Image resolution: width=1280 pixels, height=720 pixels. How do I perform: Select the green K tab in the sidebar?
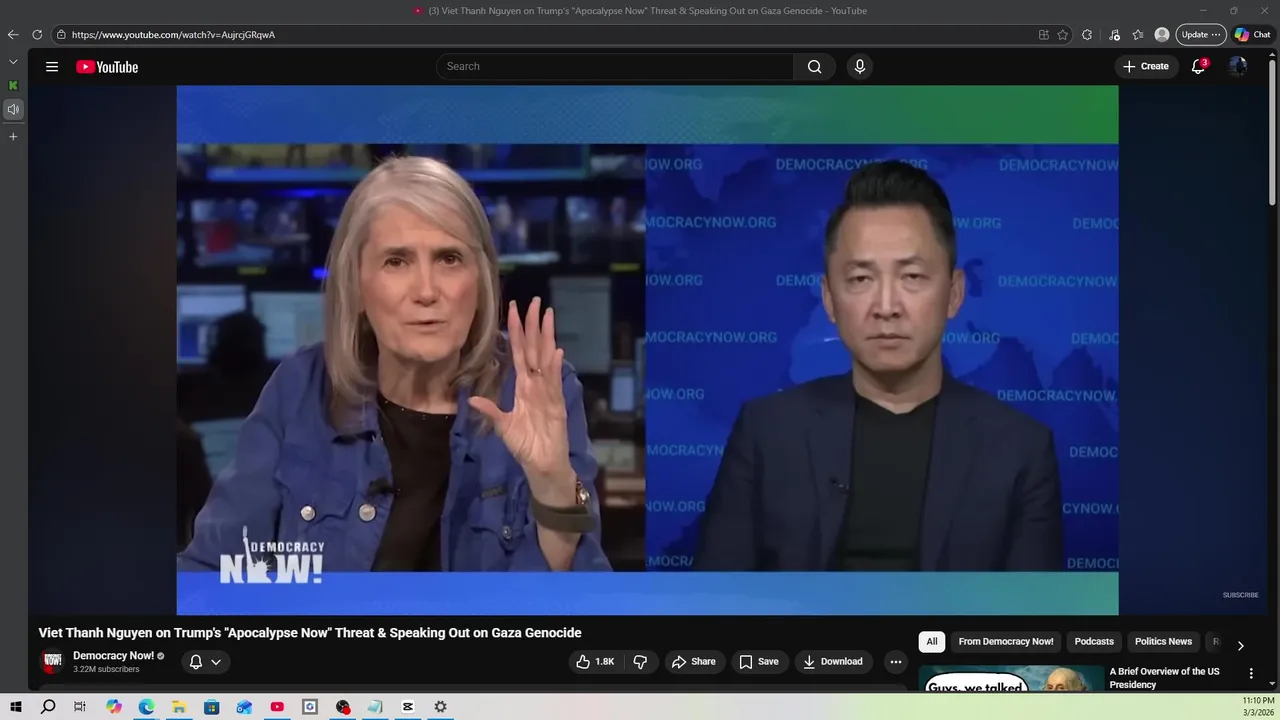pos(13,85)
